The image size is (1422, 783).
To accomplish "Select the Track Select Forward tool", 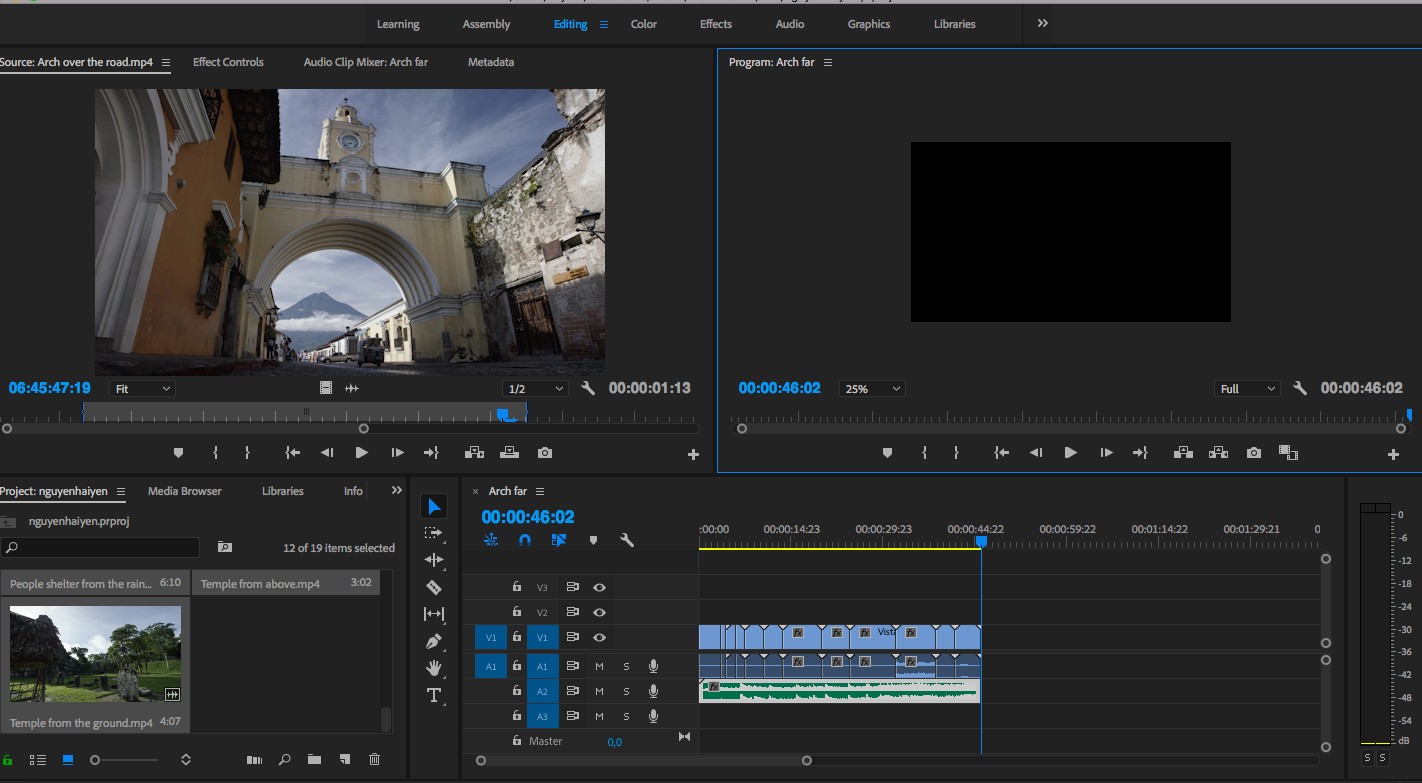I will click(x=434, y=533).
